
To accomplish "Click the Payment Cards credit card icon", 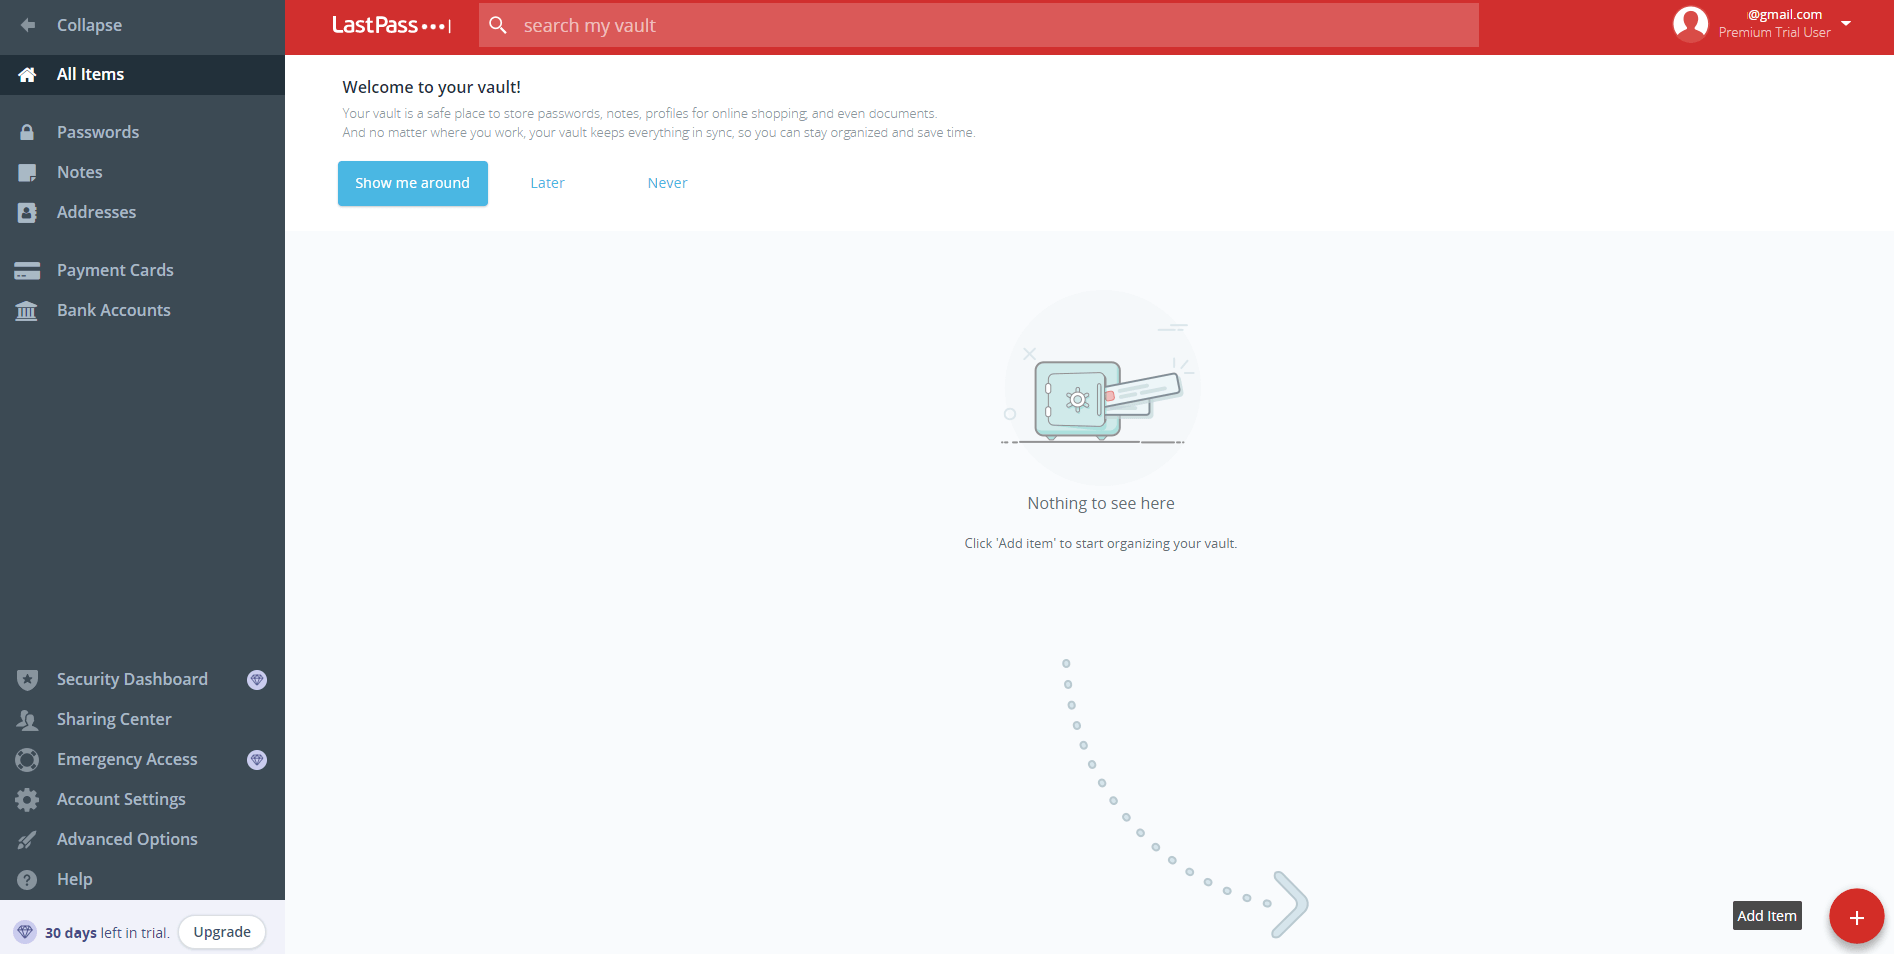I will (x=27, y=270).
